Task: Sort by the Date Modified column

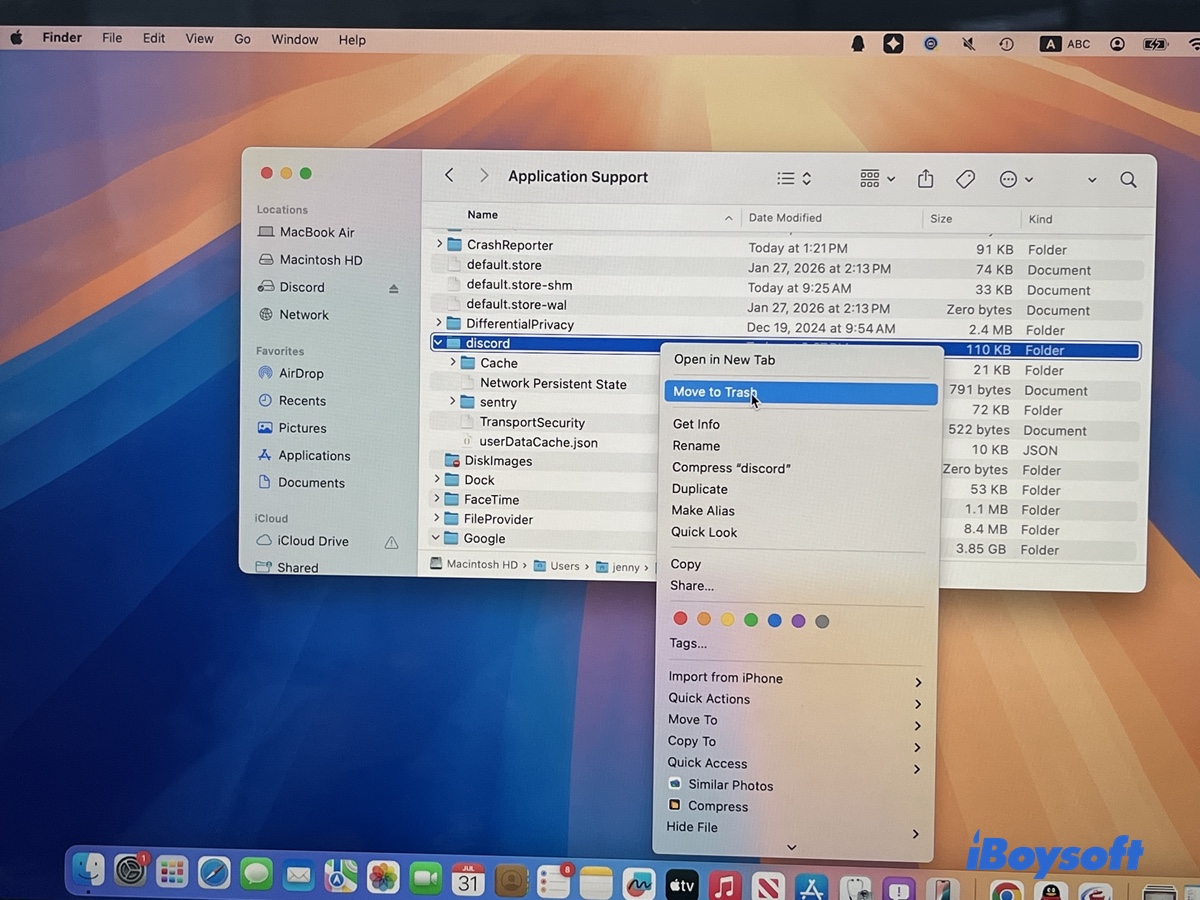Action: (785, 218)
